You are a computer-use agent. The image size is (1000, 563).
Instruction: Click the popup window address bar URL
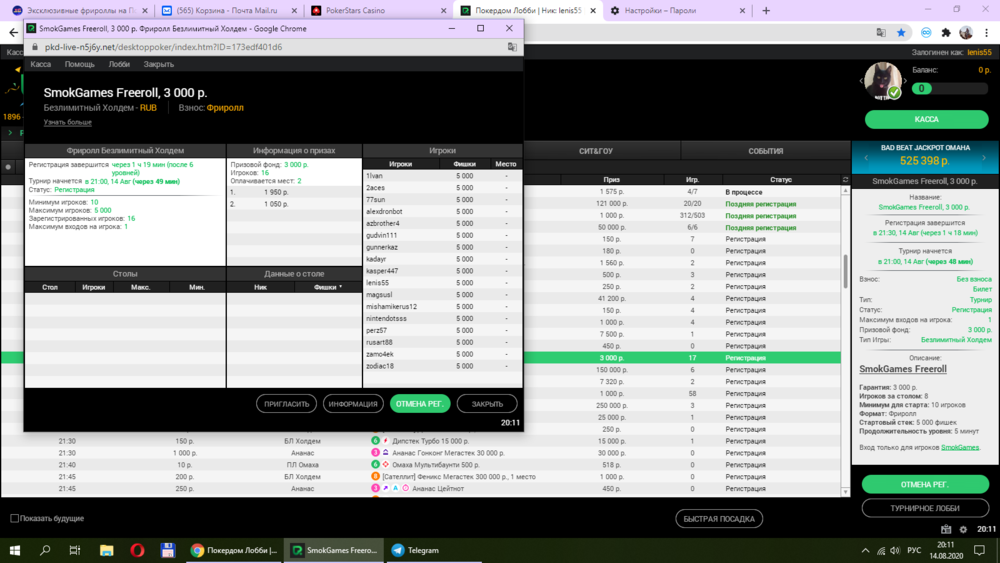pyautogui.click(x=163, y=47)
